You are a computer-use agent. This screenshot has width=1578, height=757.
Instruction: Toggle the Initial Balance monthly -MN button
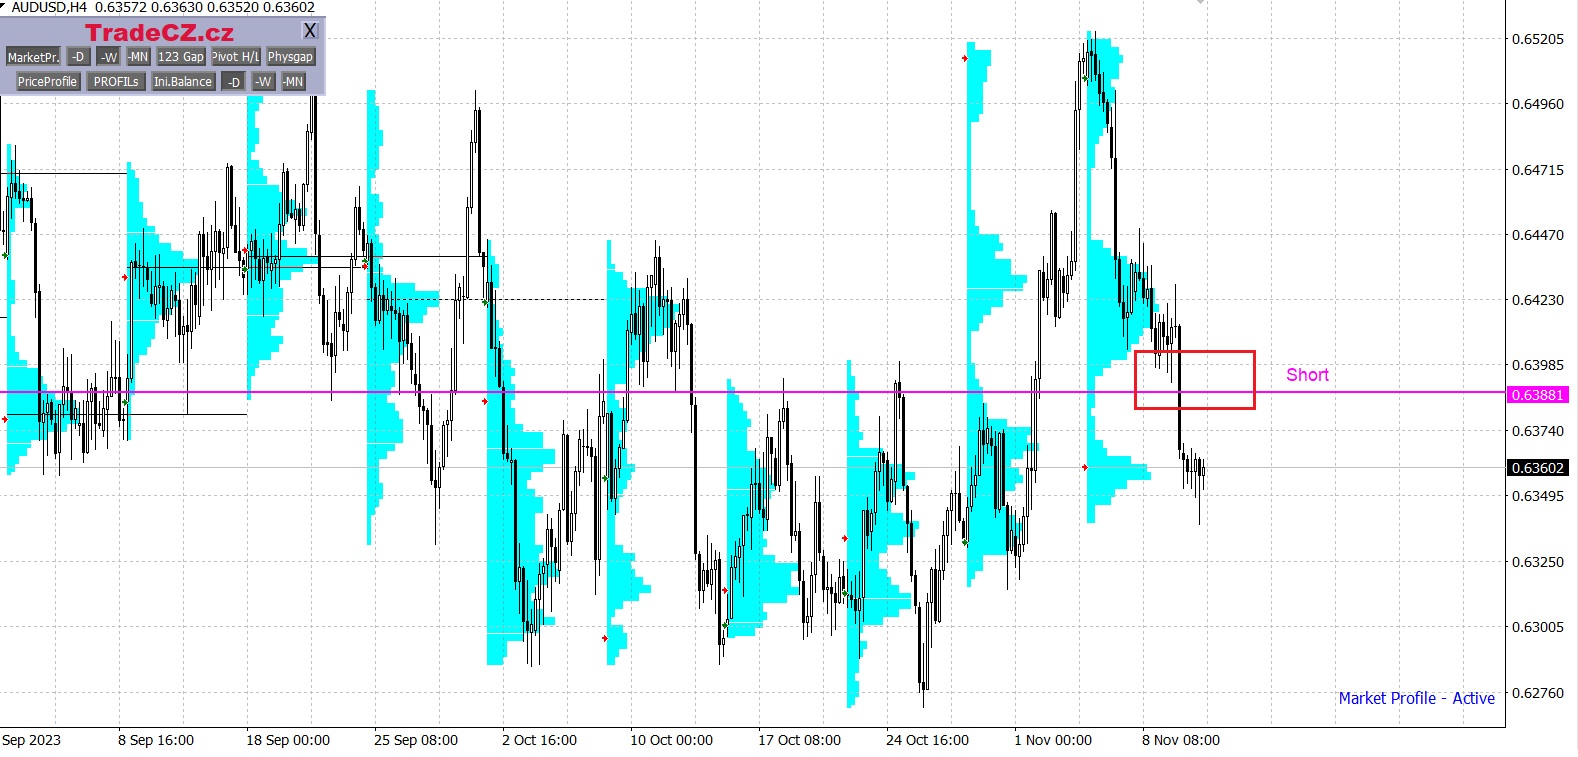click(293, 82)
